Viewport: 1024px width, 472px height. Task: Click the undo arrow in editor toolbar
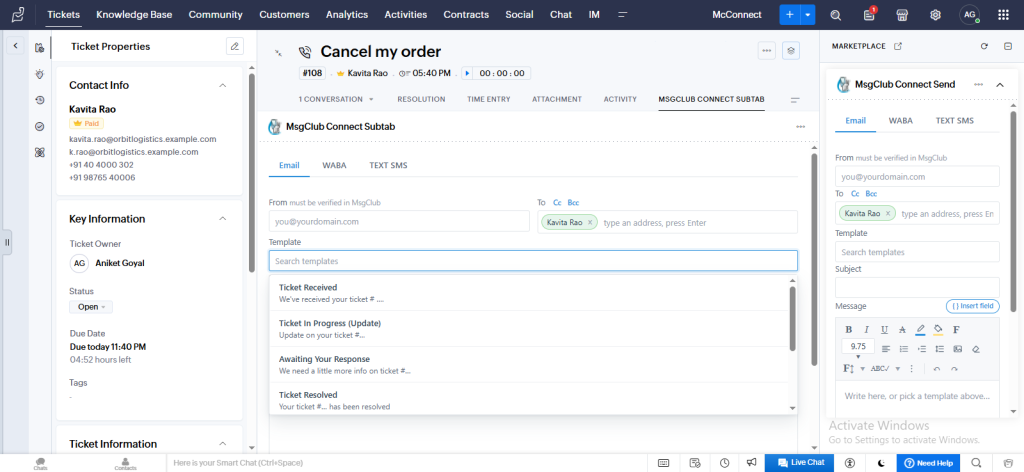936,369
